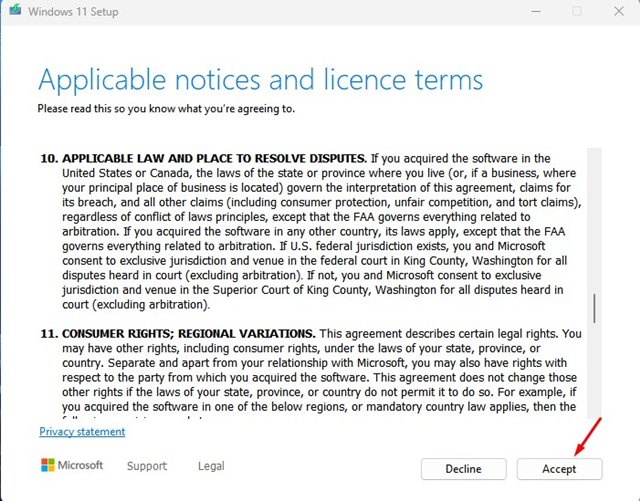This screenshot has height=501, width=640.
Task: Open the Support link in footer
Action: coord(147,466)
